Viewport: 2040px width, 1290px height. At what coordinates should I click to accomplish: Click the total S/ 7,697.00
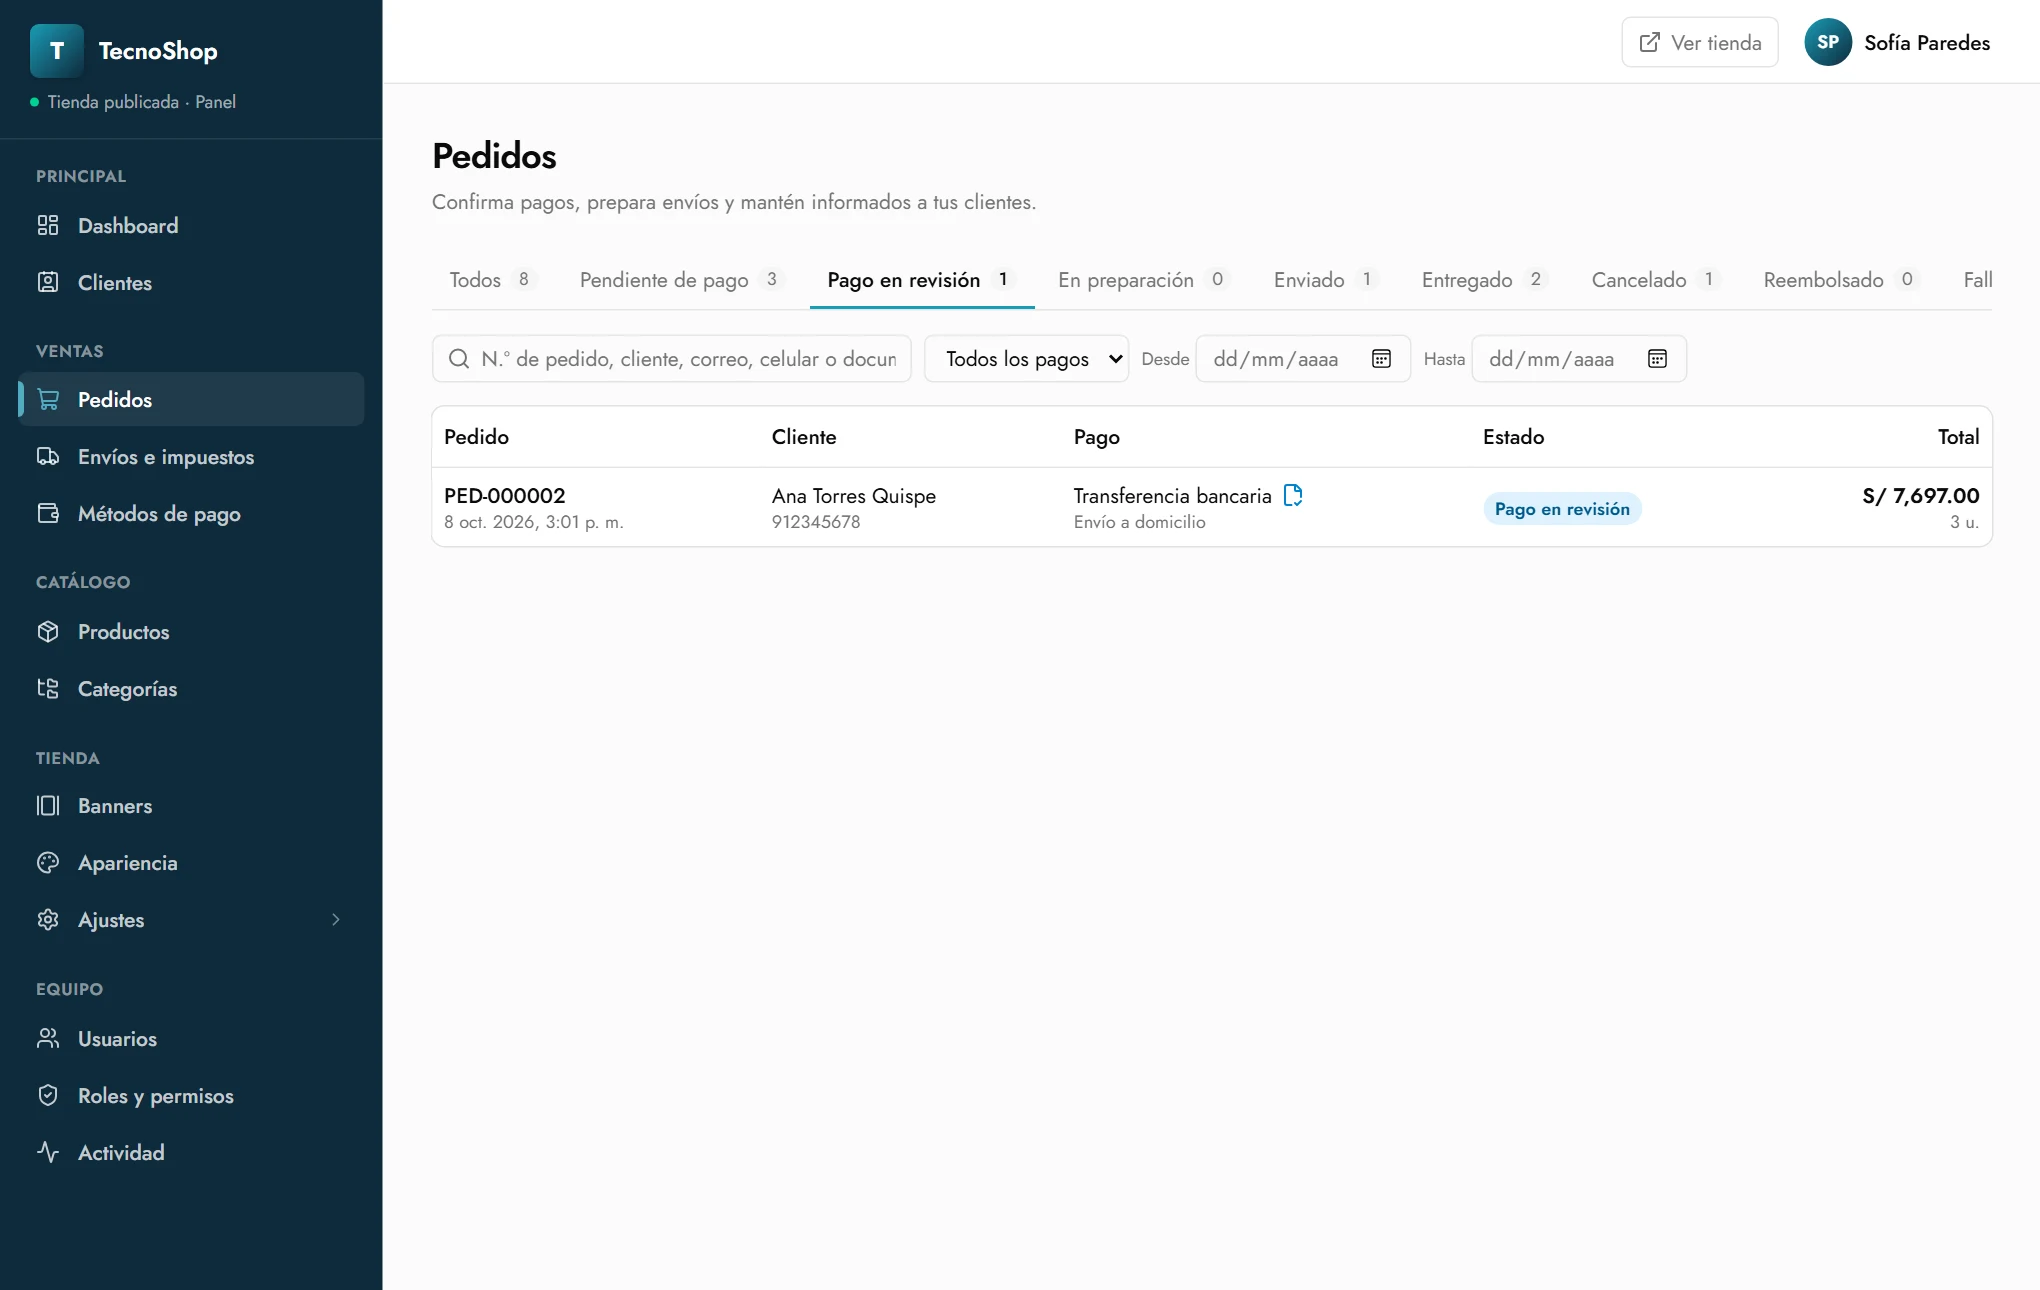click(1921, 495)
